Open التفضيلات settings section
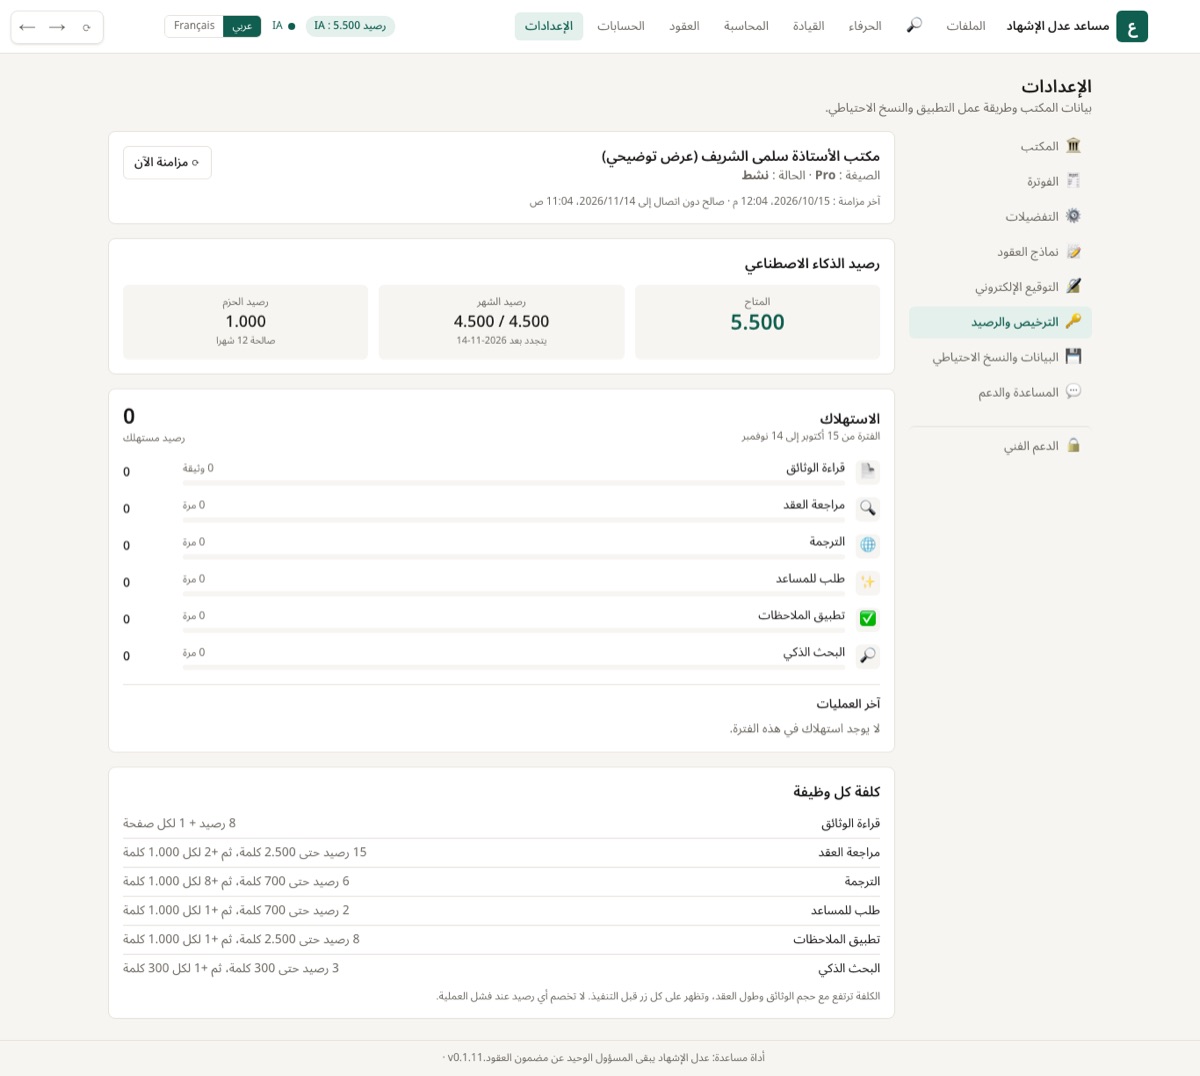The height and width of the screenshot is (1076, 1200). (x=1000, y=216)
